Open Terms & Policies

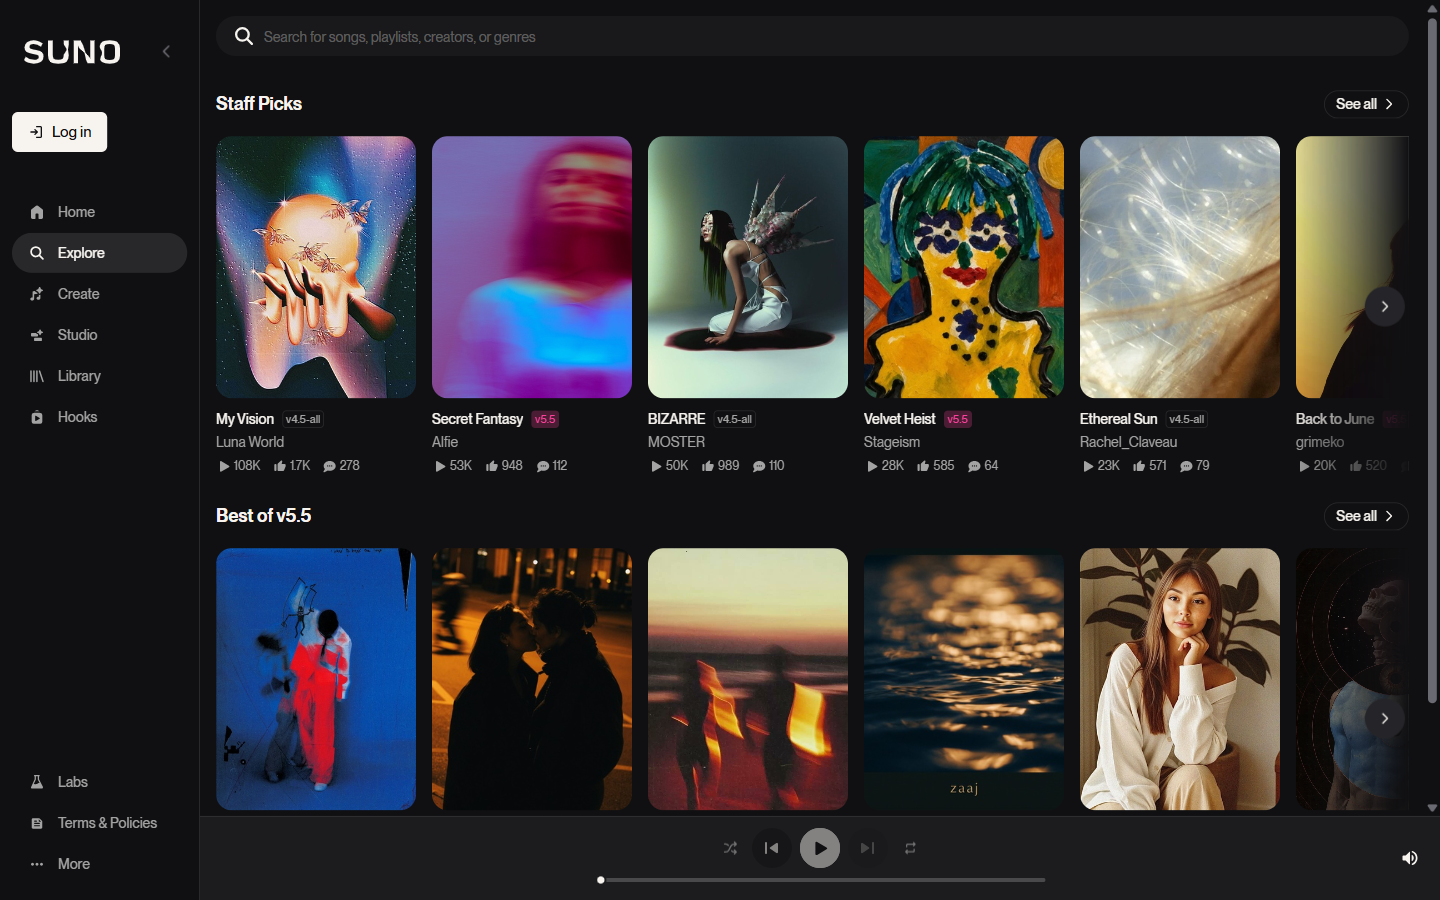coord(99,823)
